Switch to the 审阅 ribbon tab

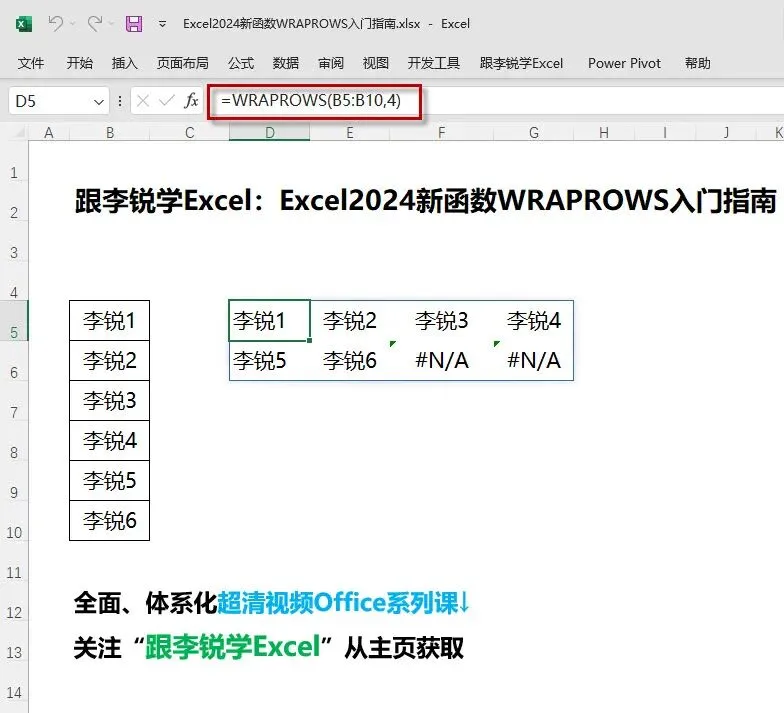tap(331, 63)
